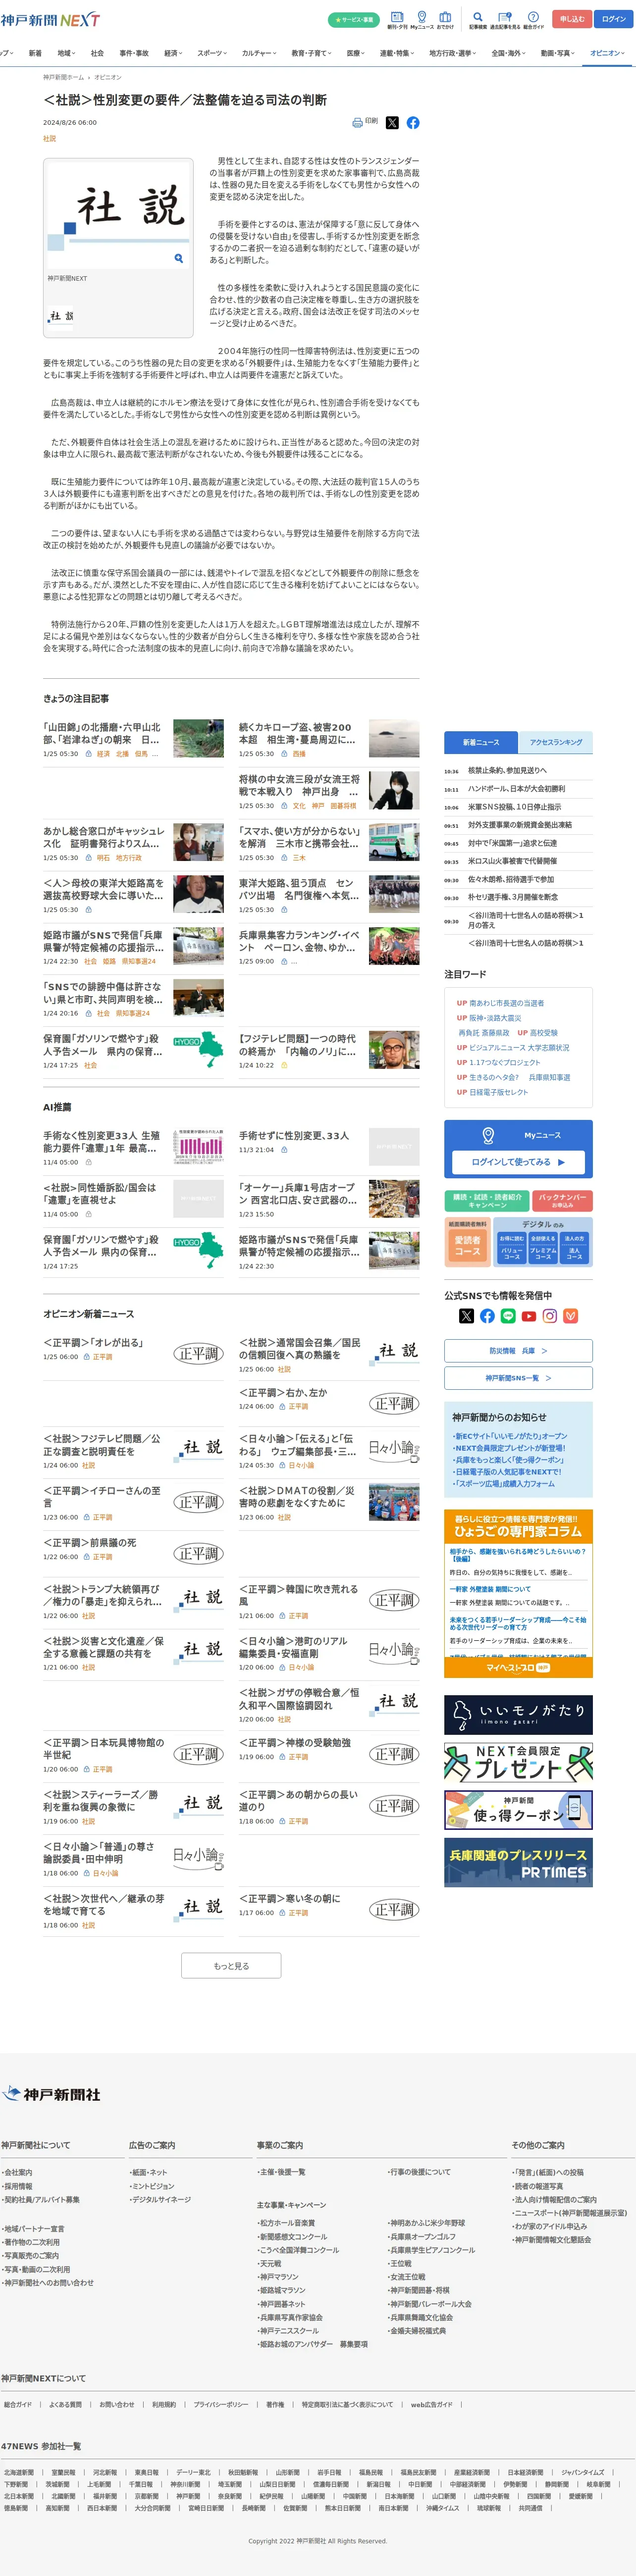Screen dimensions: 636x2576
Task: Open the official LINE icon
Action: [508, 1316]
